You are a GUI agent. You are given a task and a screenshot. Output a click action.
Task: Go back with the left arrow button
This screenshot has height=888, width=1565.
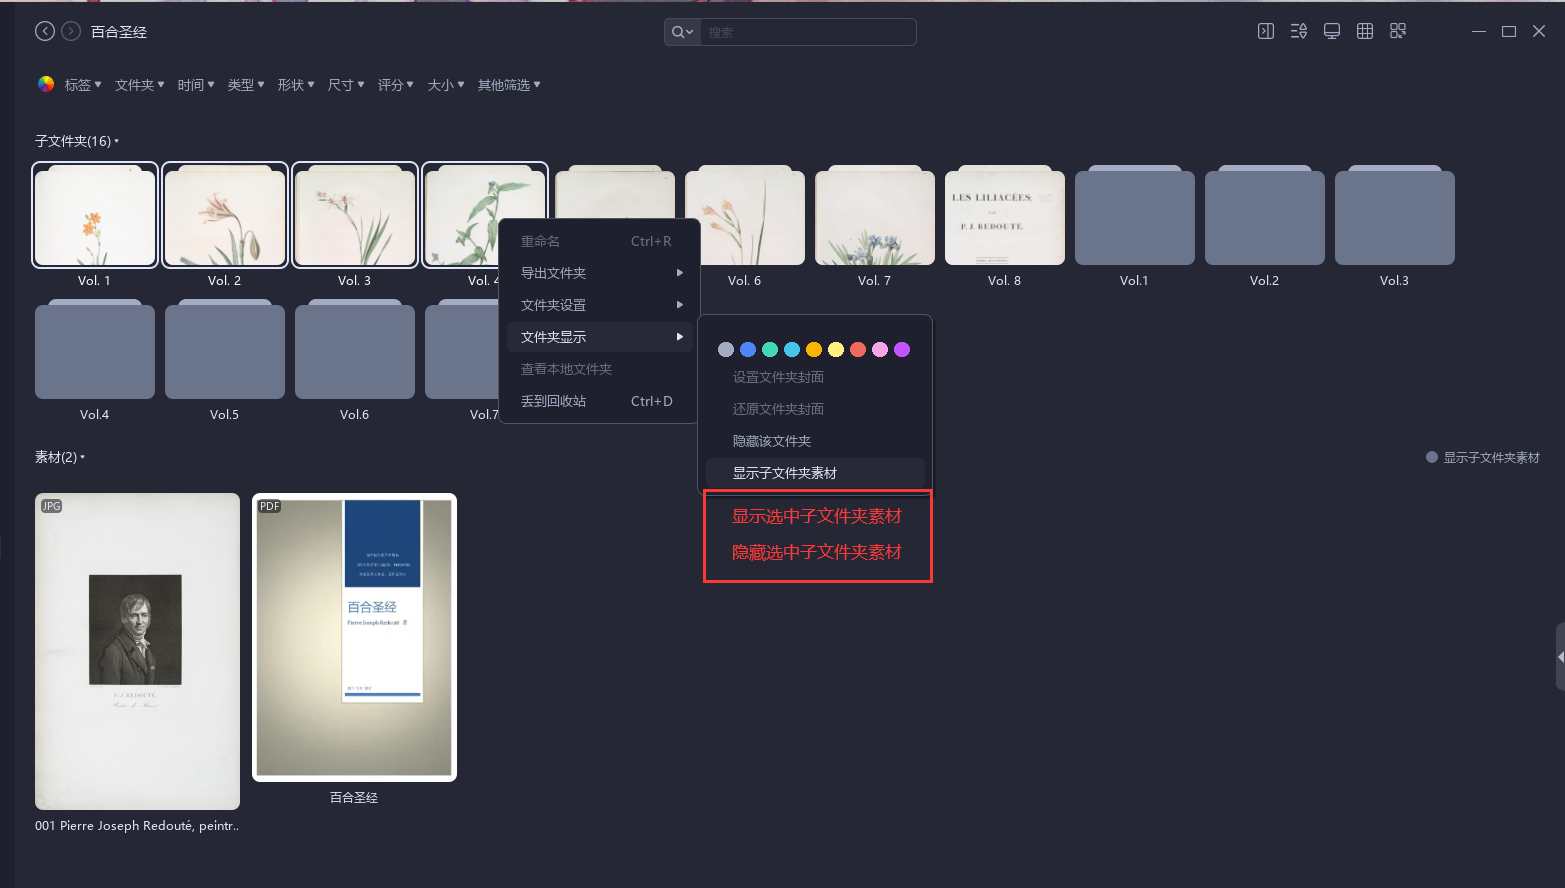45,31
